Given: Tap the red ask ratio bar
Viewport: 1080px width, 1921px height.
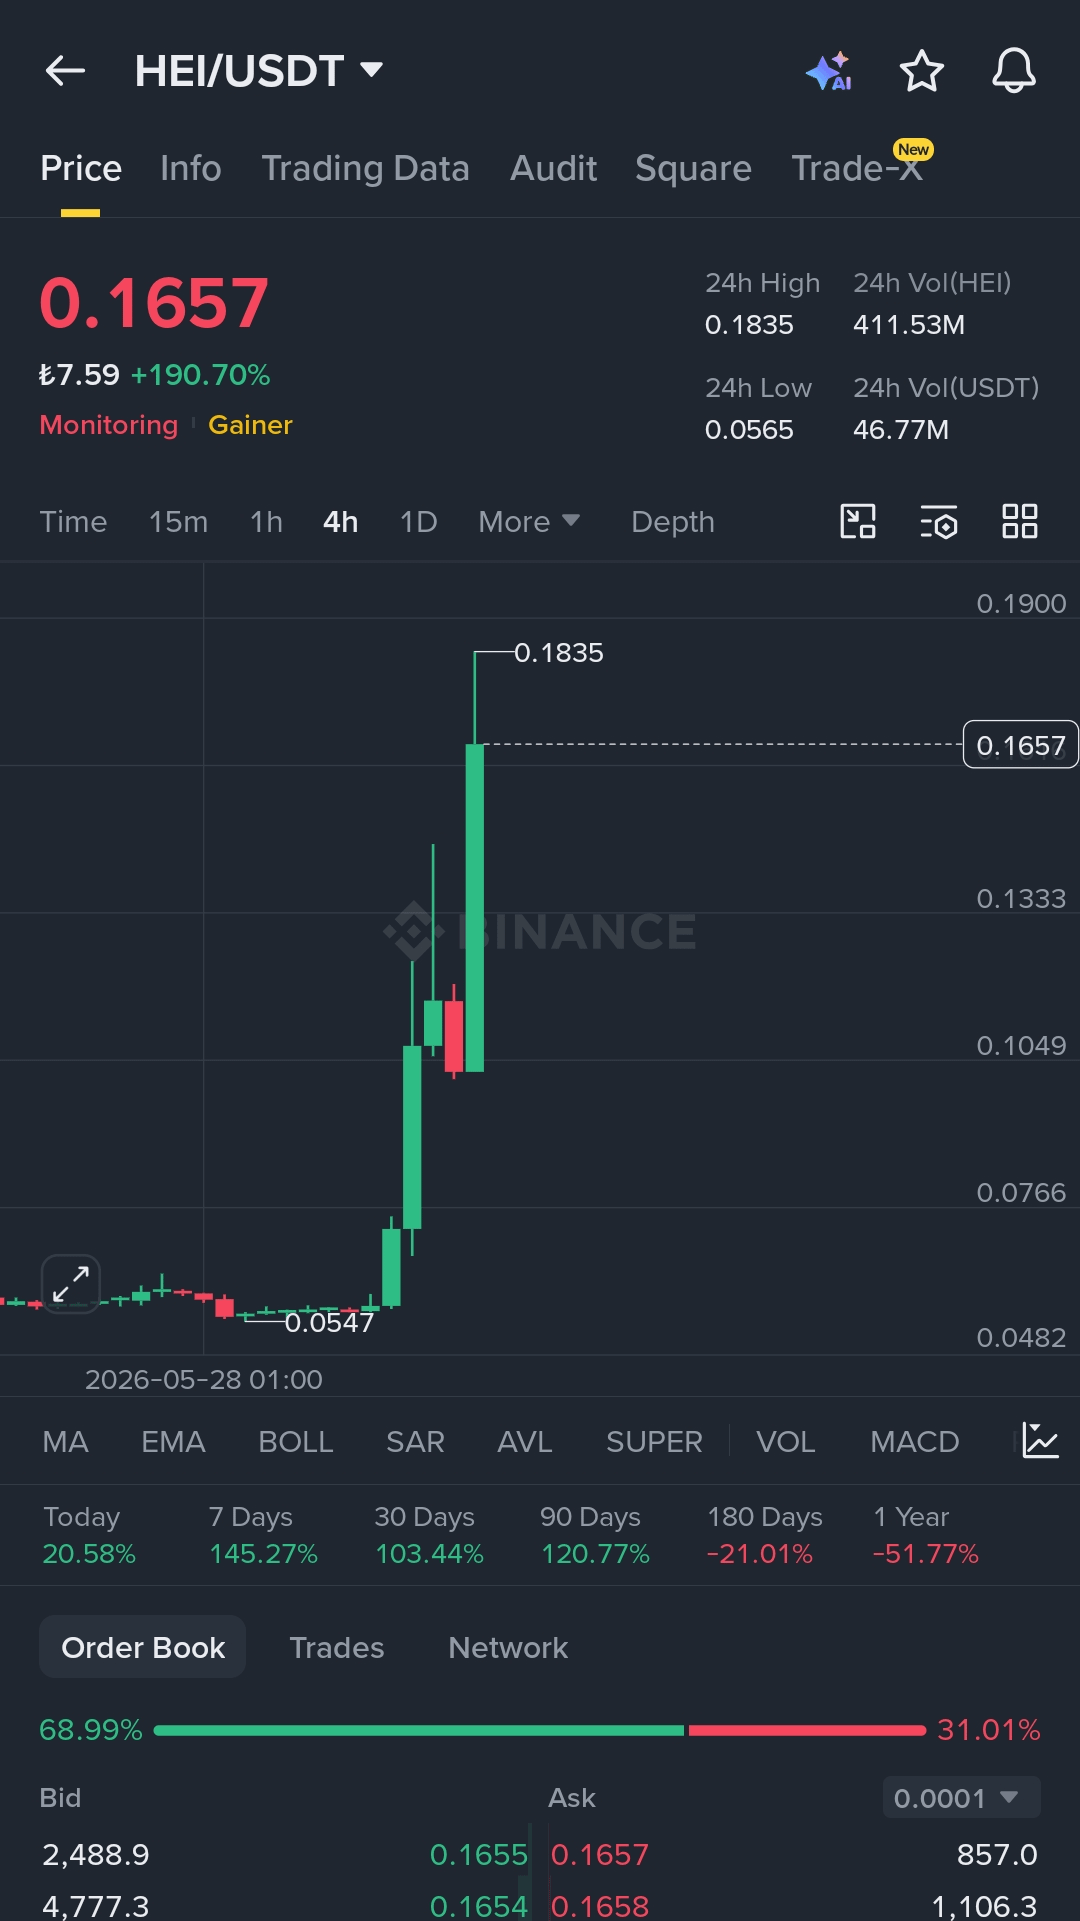Looking at the screenshot, I should click(807, 1730).
